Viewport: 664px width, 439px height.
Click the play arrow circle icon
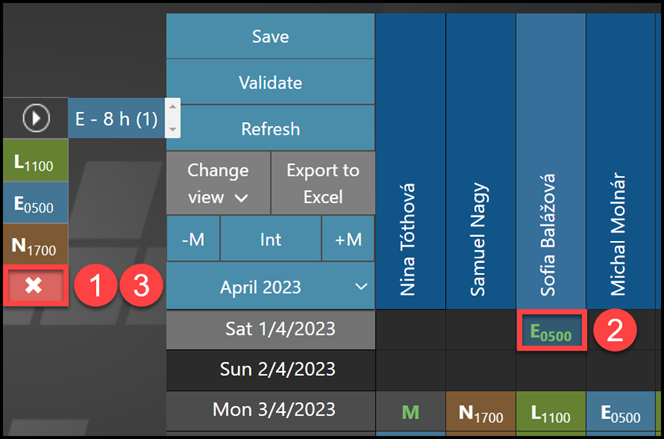point(36,119)
